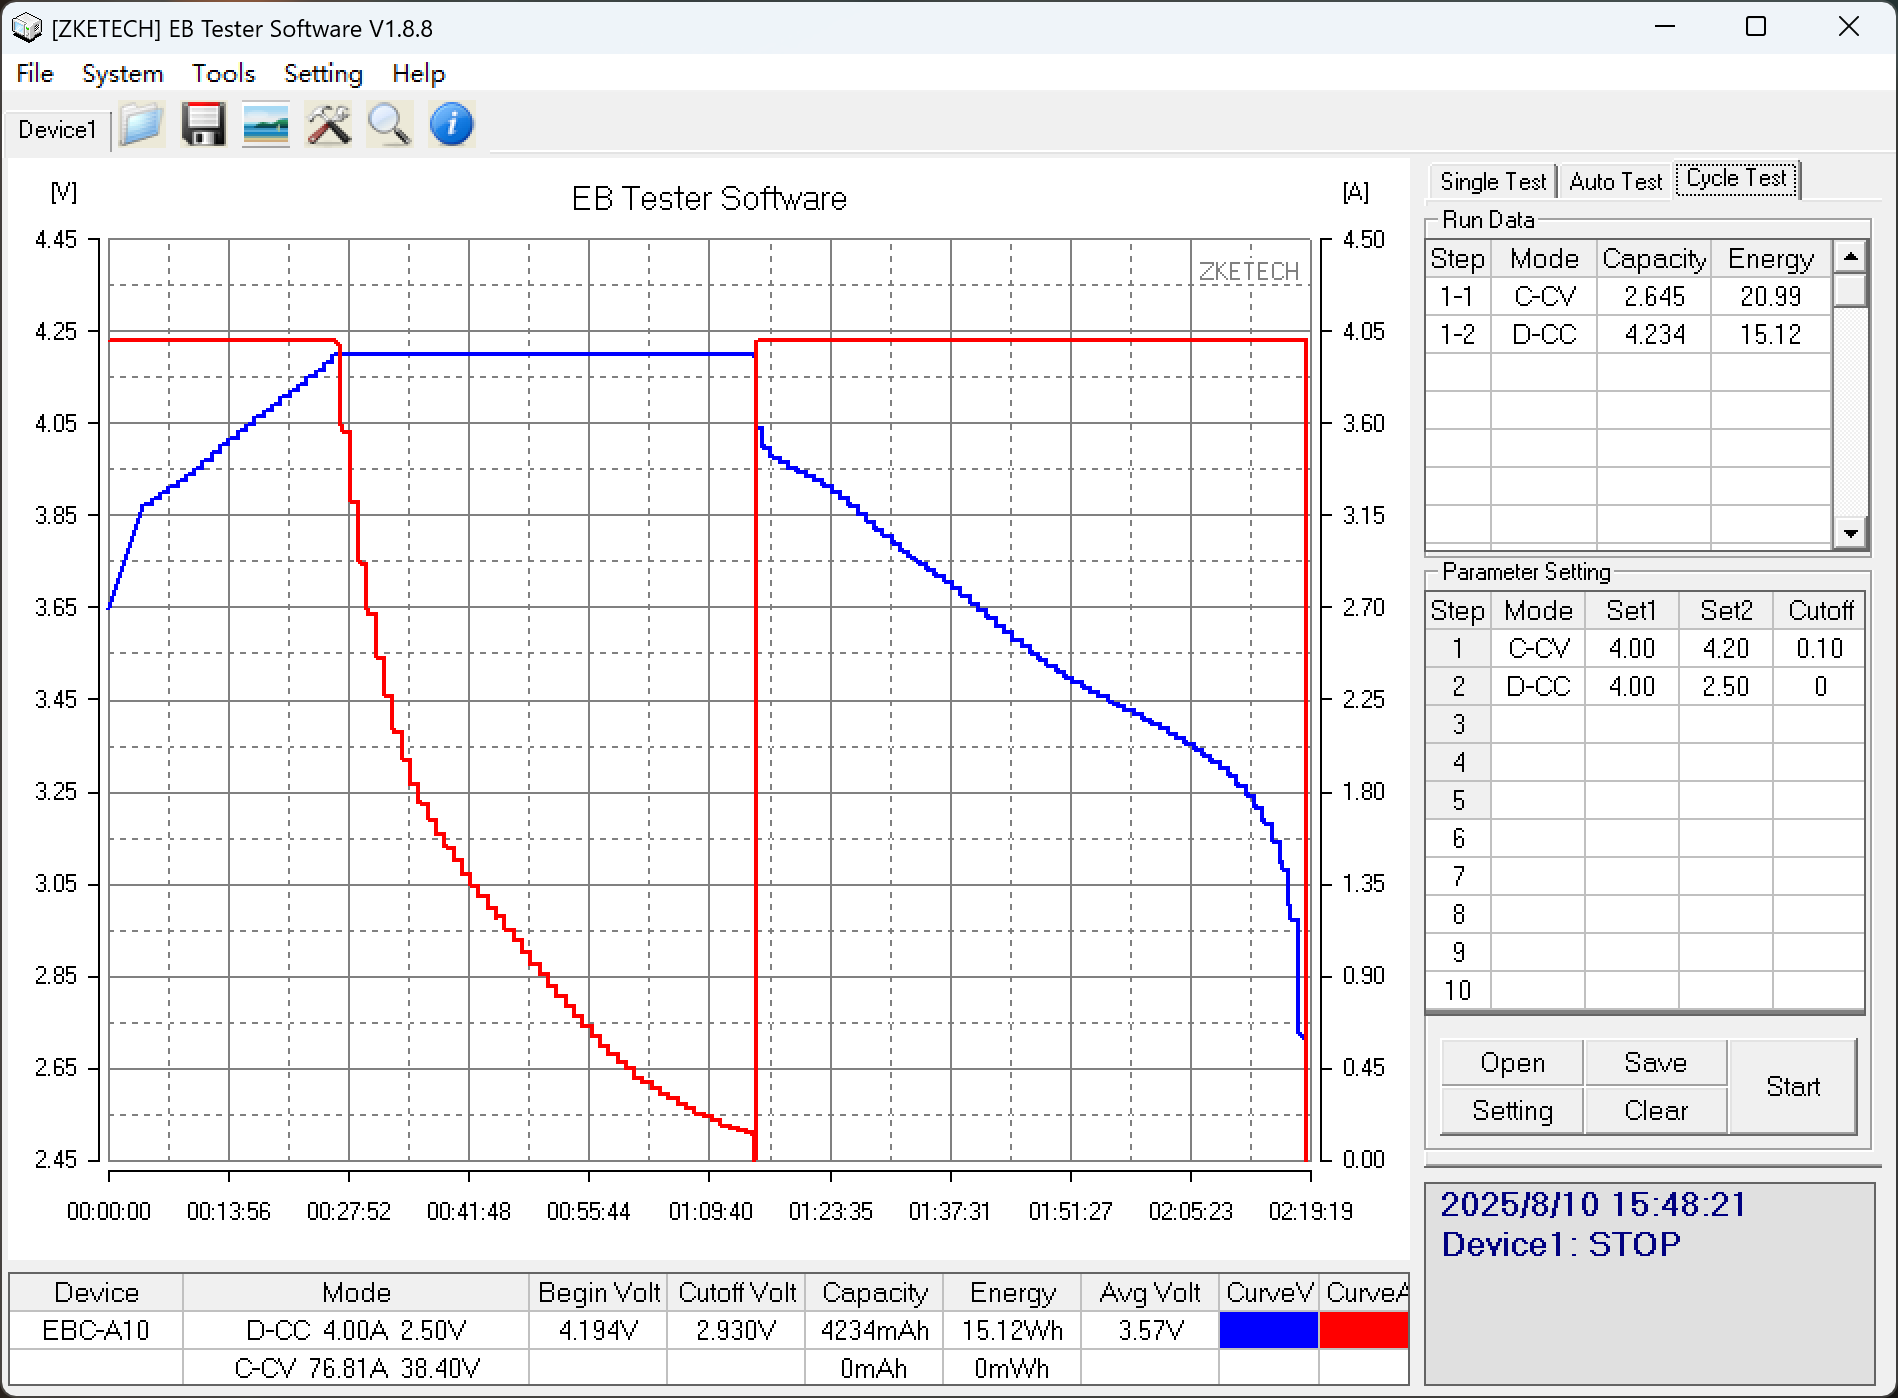Viewport: 1898px width, 1398px height.
Task: Open the Tools menu
Action: pyautogui.click(x=224, y=74)
